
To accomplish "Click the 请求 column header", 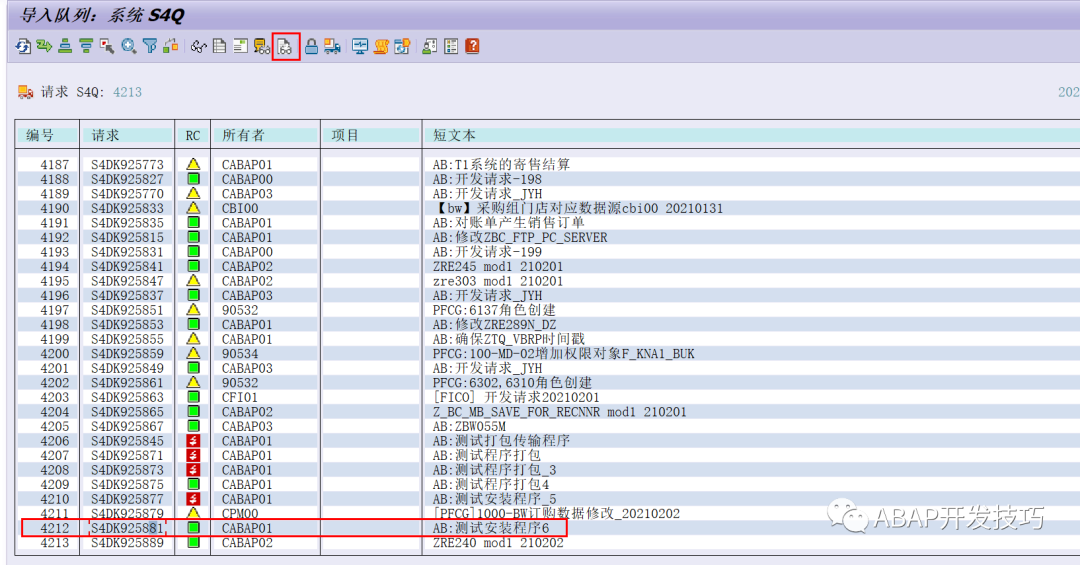I will point(105,136).
